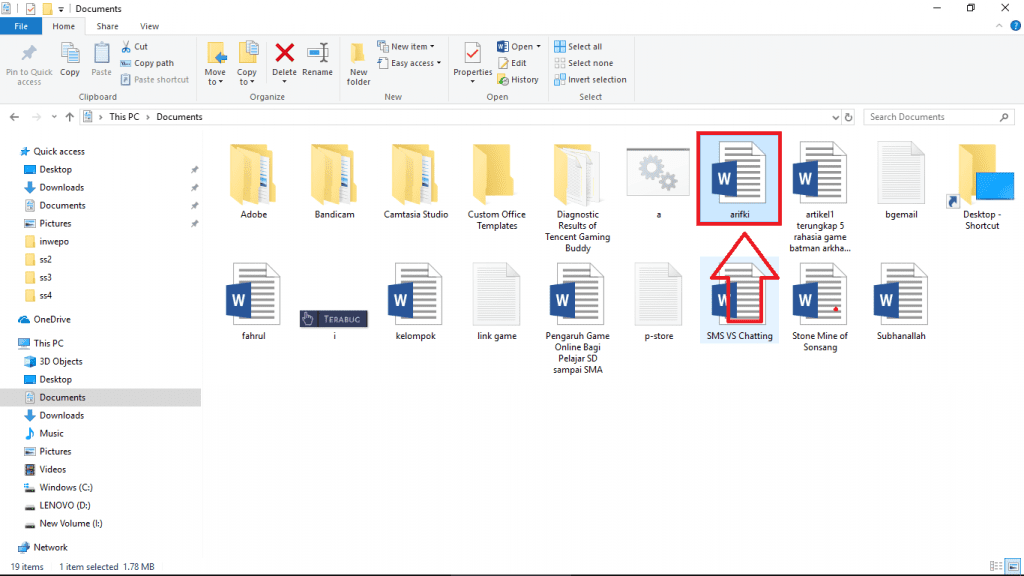Image resolution: width=1024 pixels, height=576 pixels.
Task: Expand address bar history dropdown
Action: (835, 118)
